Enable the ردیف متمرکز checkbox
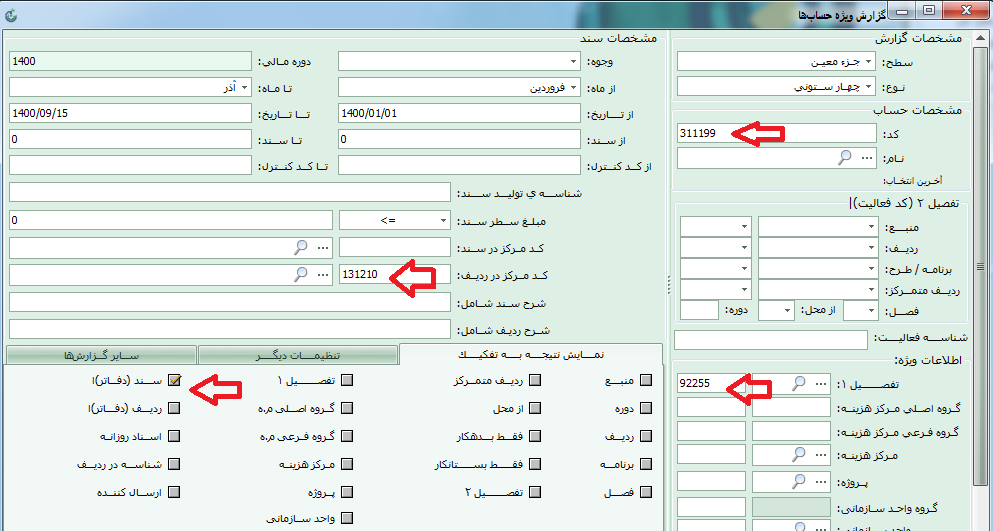 [x=535, y=380]
